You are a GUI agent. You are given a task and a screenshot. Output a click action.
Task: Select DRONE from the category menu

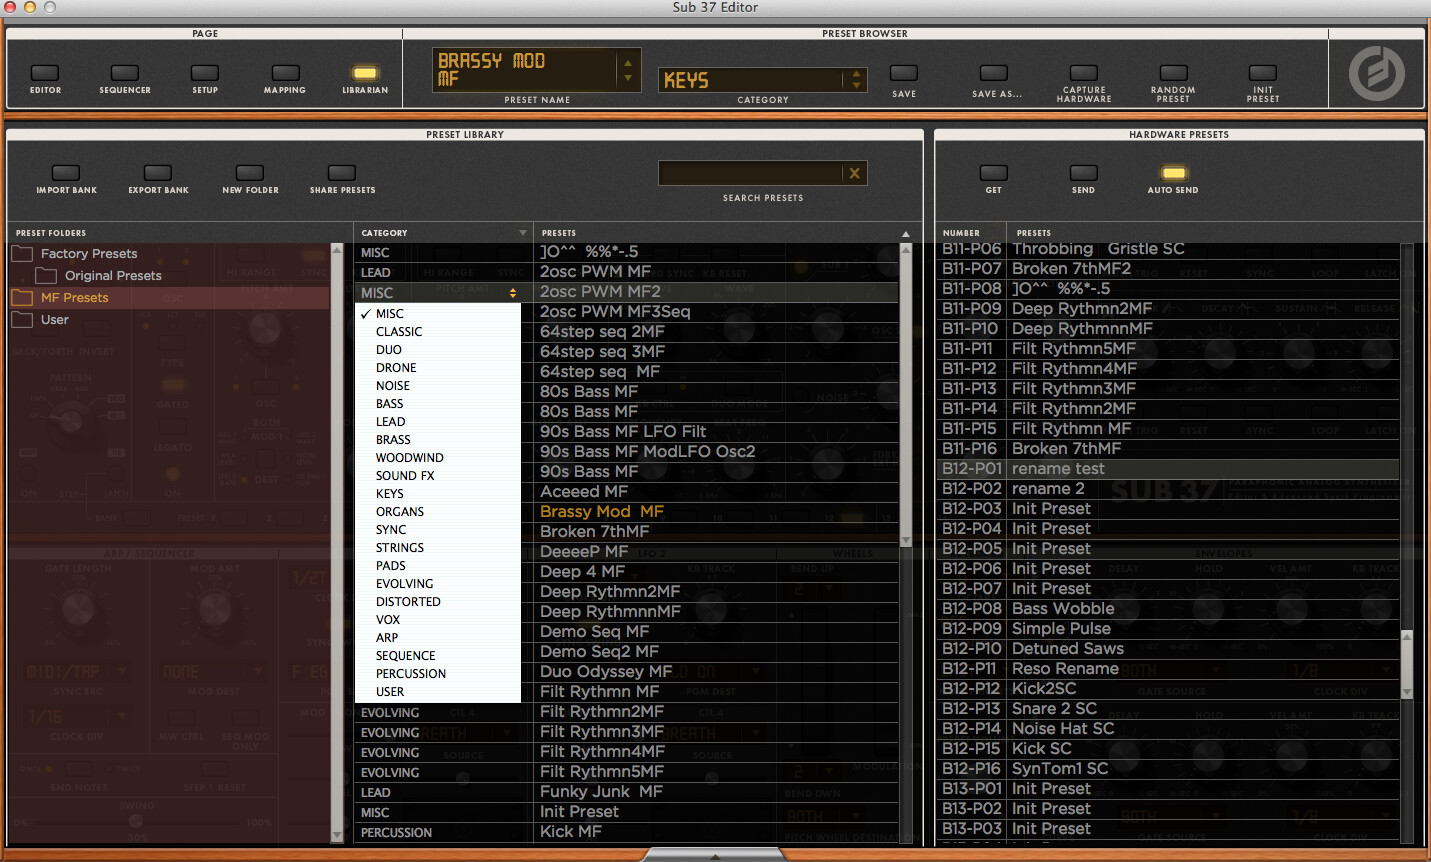396,368
